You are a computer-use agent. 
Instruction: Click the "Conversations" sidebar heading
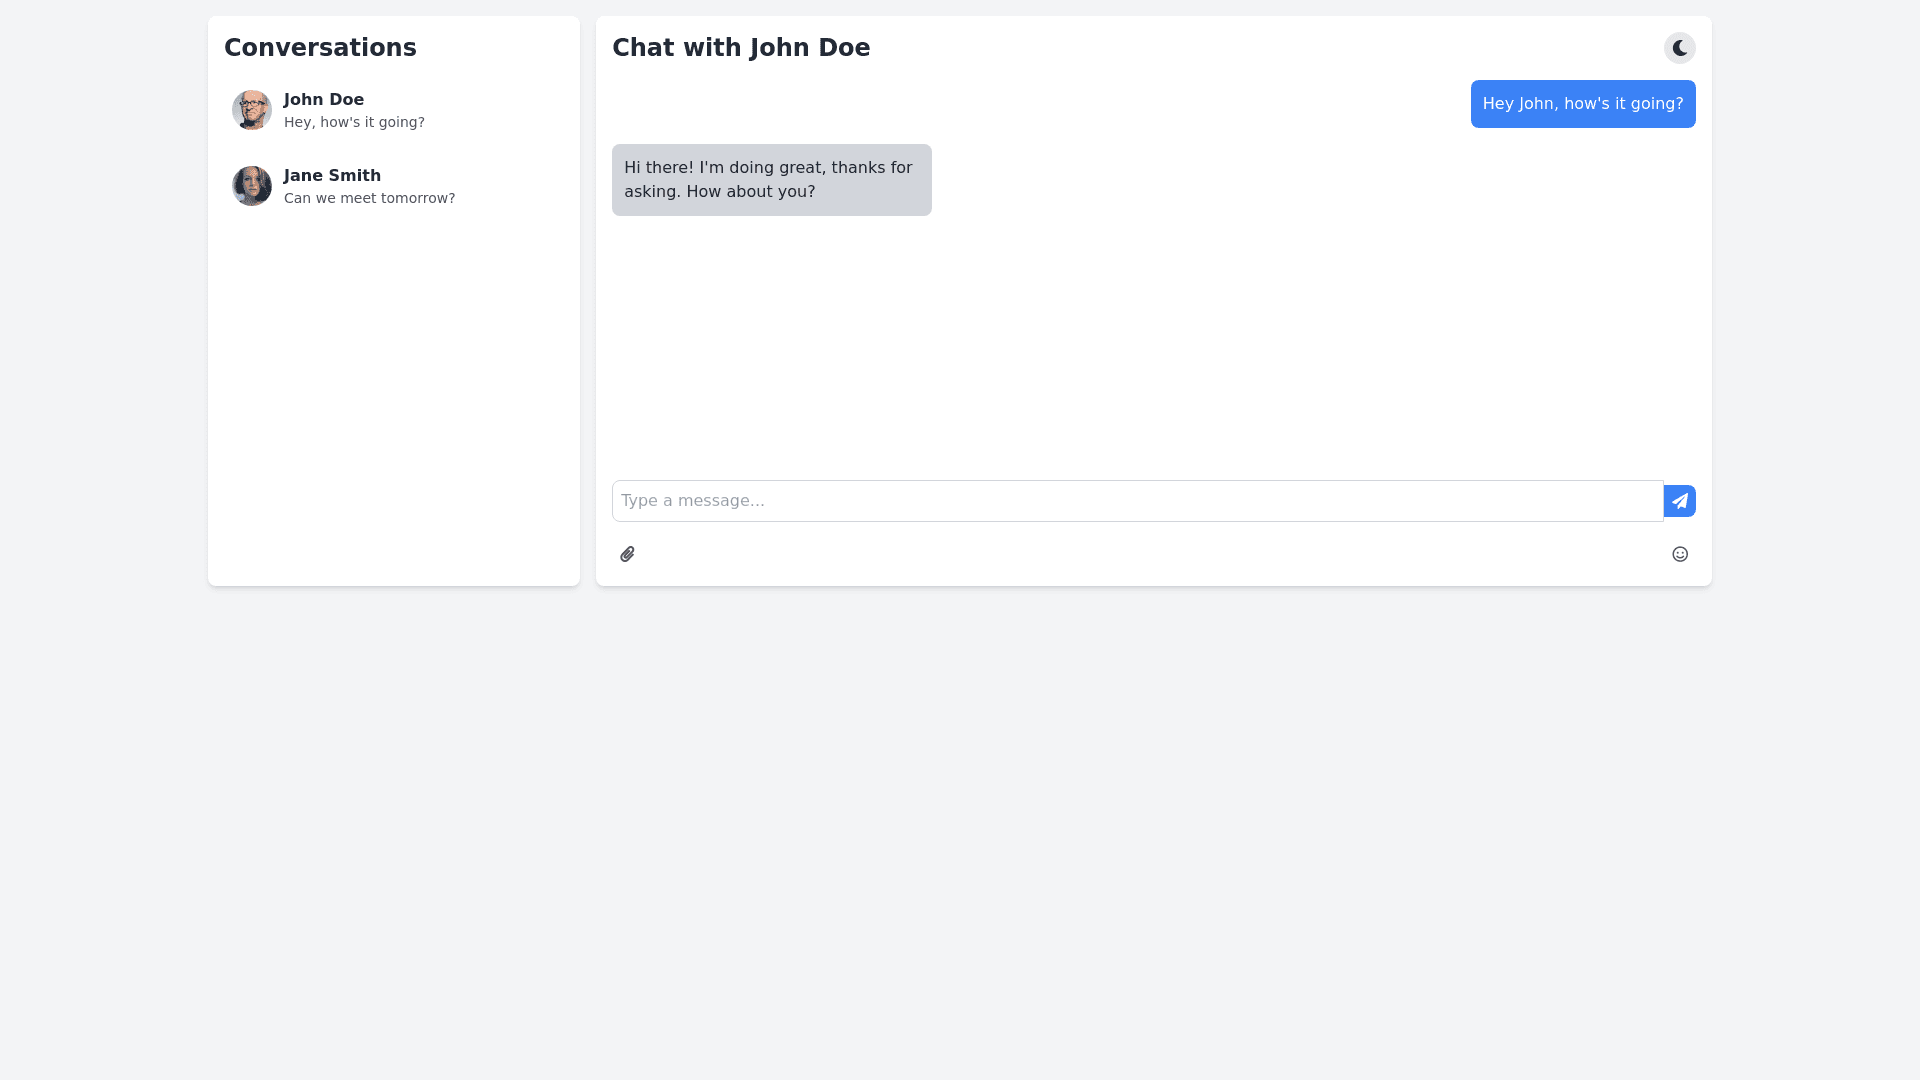(320, 48)
